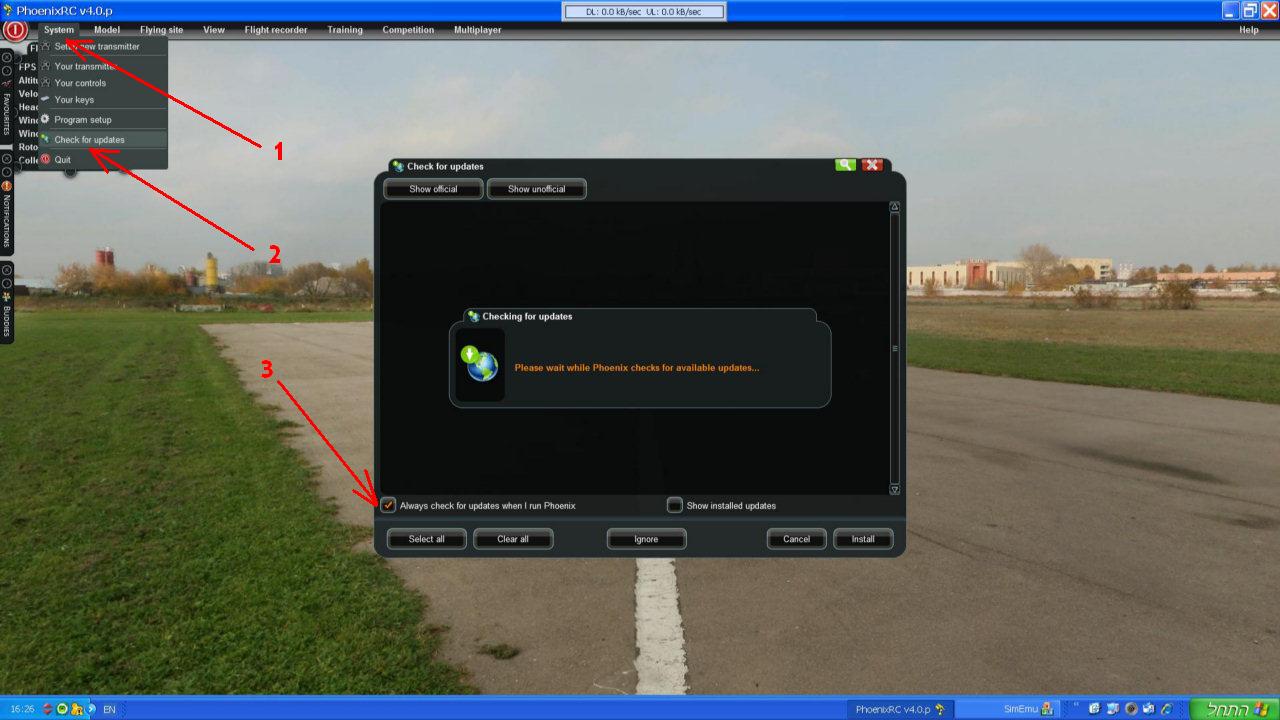
Task: Click the update list scrollbar handle
Action: tap(895, 348)
